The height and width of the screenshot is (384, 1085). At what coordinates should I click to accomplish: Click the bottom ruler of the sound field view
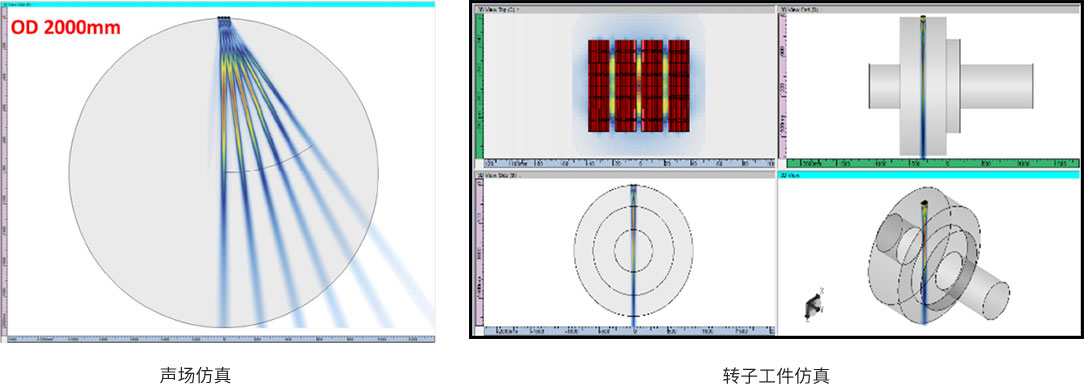(x=221, y=339)
